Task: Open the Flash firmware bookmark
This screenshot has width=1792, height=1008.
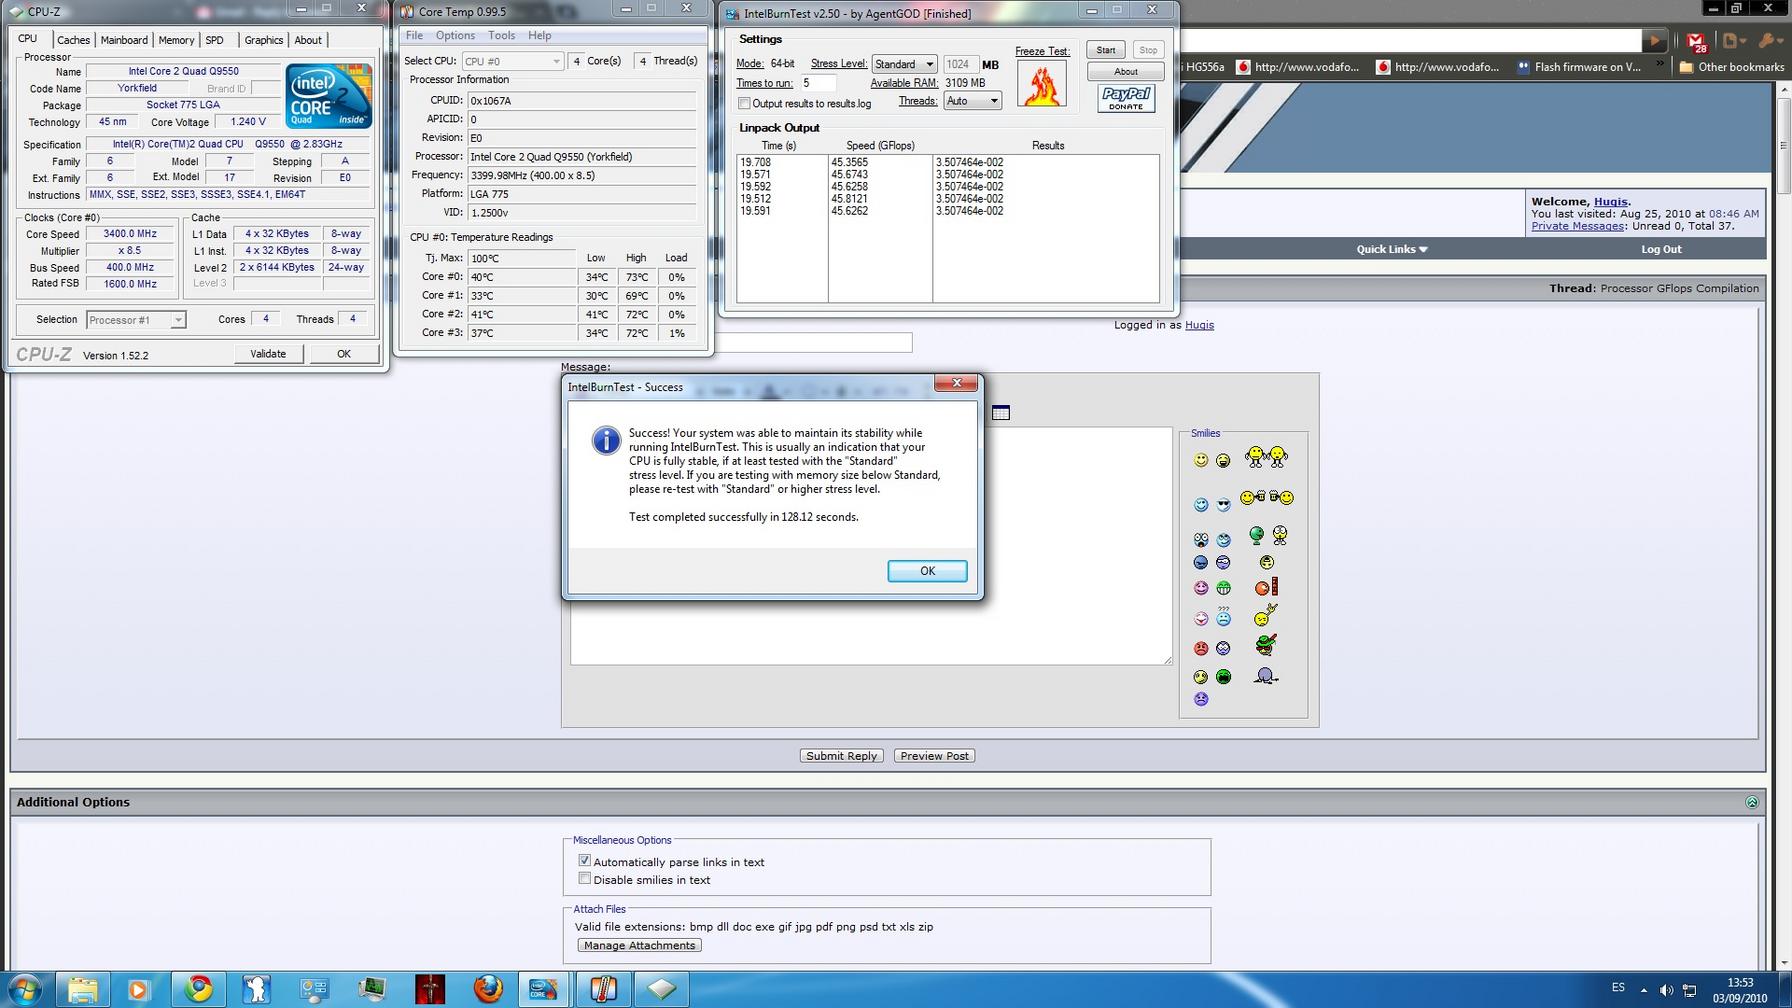Action: (x=1579, y=67)
